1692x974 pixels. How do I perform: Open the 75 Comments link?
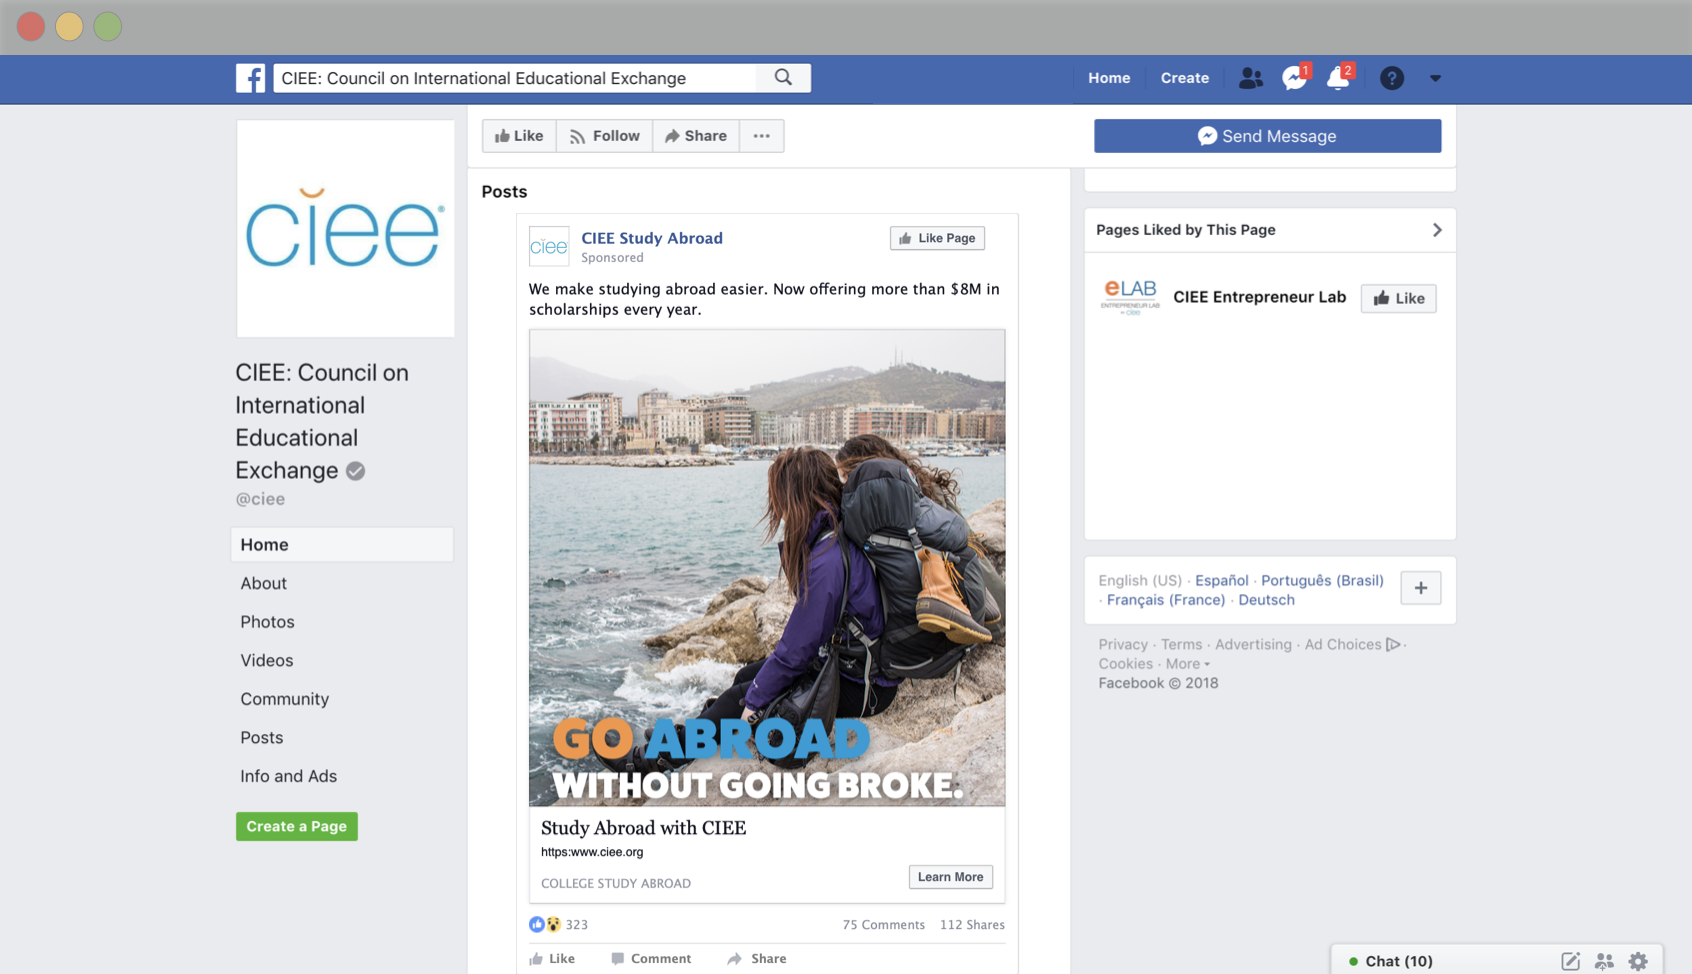pyautogui.click(x=883, y=925)
